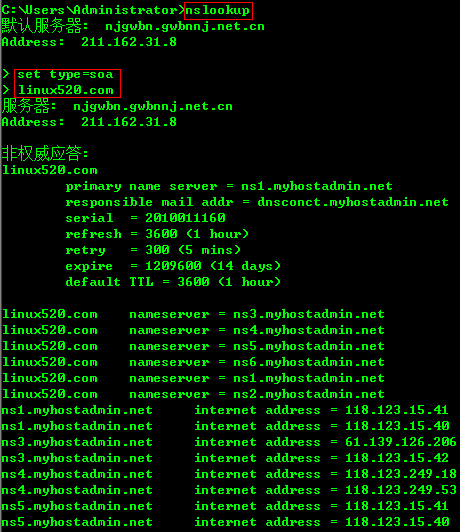
Task: Click the 'set type=soa' command line
Action: tap(65, 74)
